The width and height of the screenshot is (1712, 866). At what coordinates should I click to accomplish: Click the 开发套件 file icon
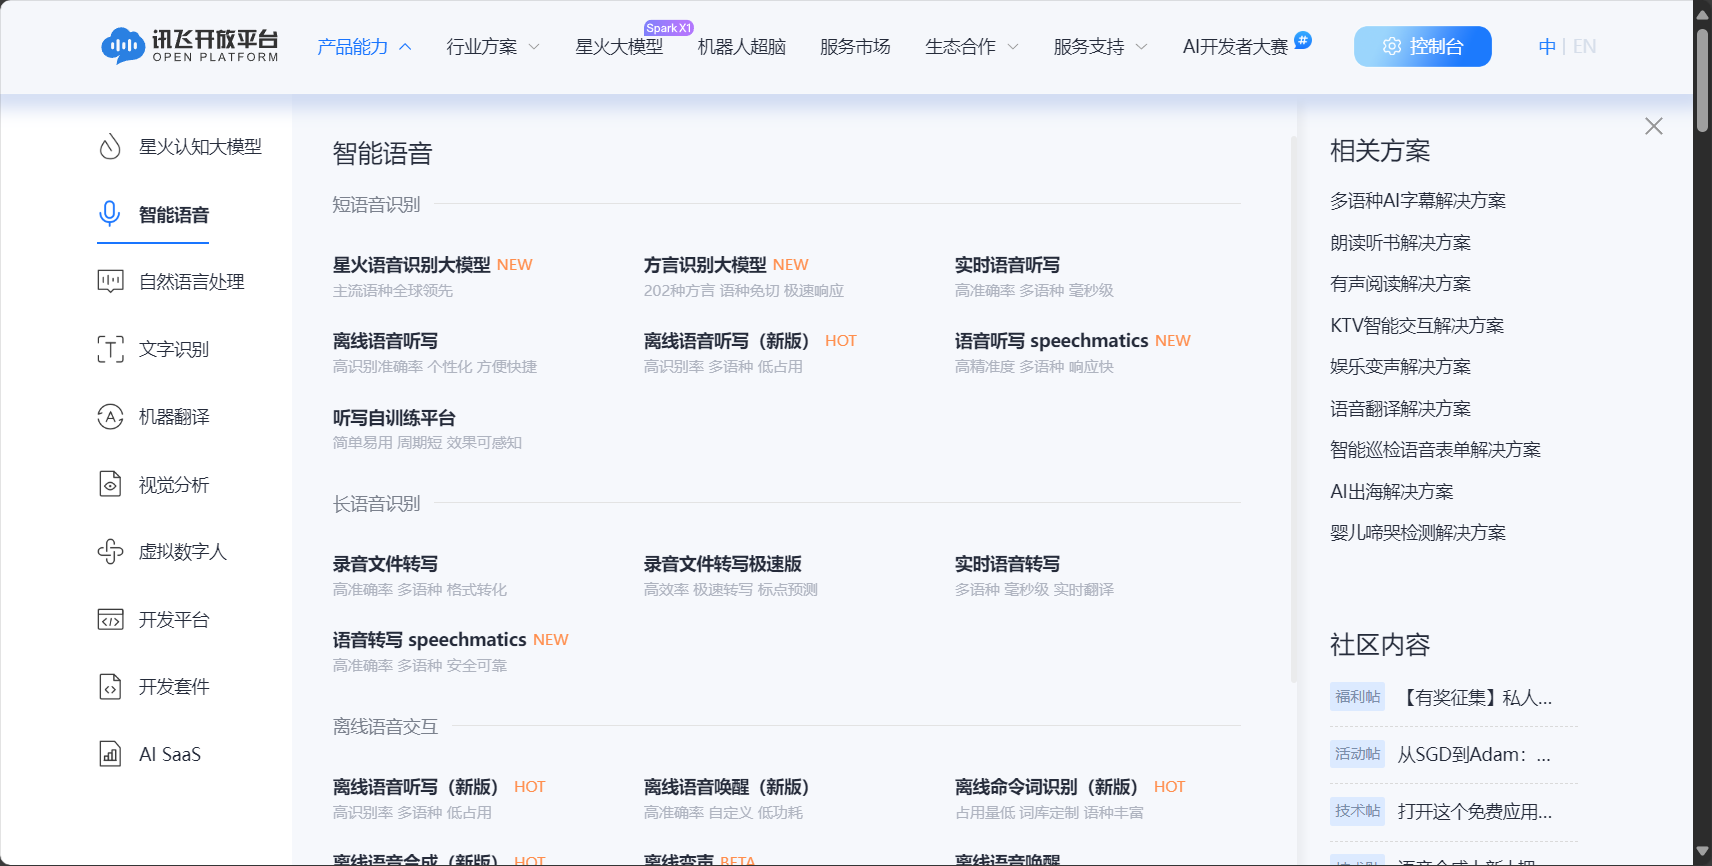pyautogui.click(x=110, y=687)
